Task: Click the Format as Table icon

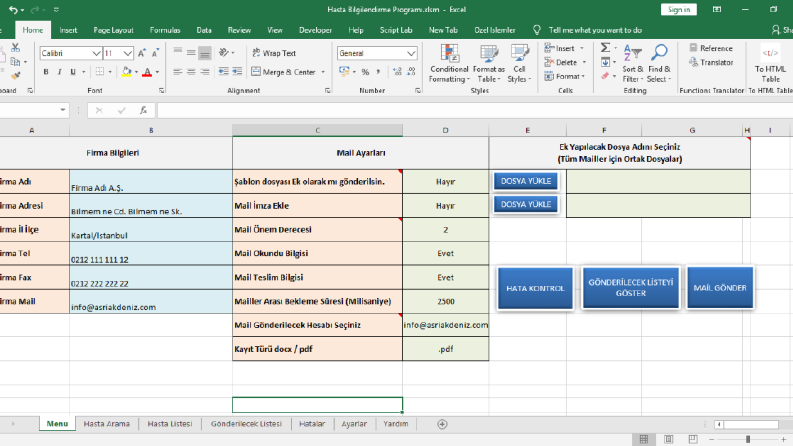Action: [x=489, y=54]
